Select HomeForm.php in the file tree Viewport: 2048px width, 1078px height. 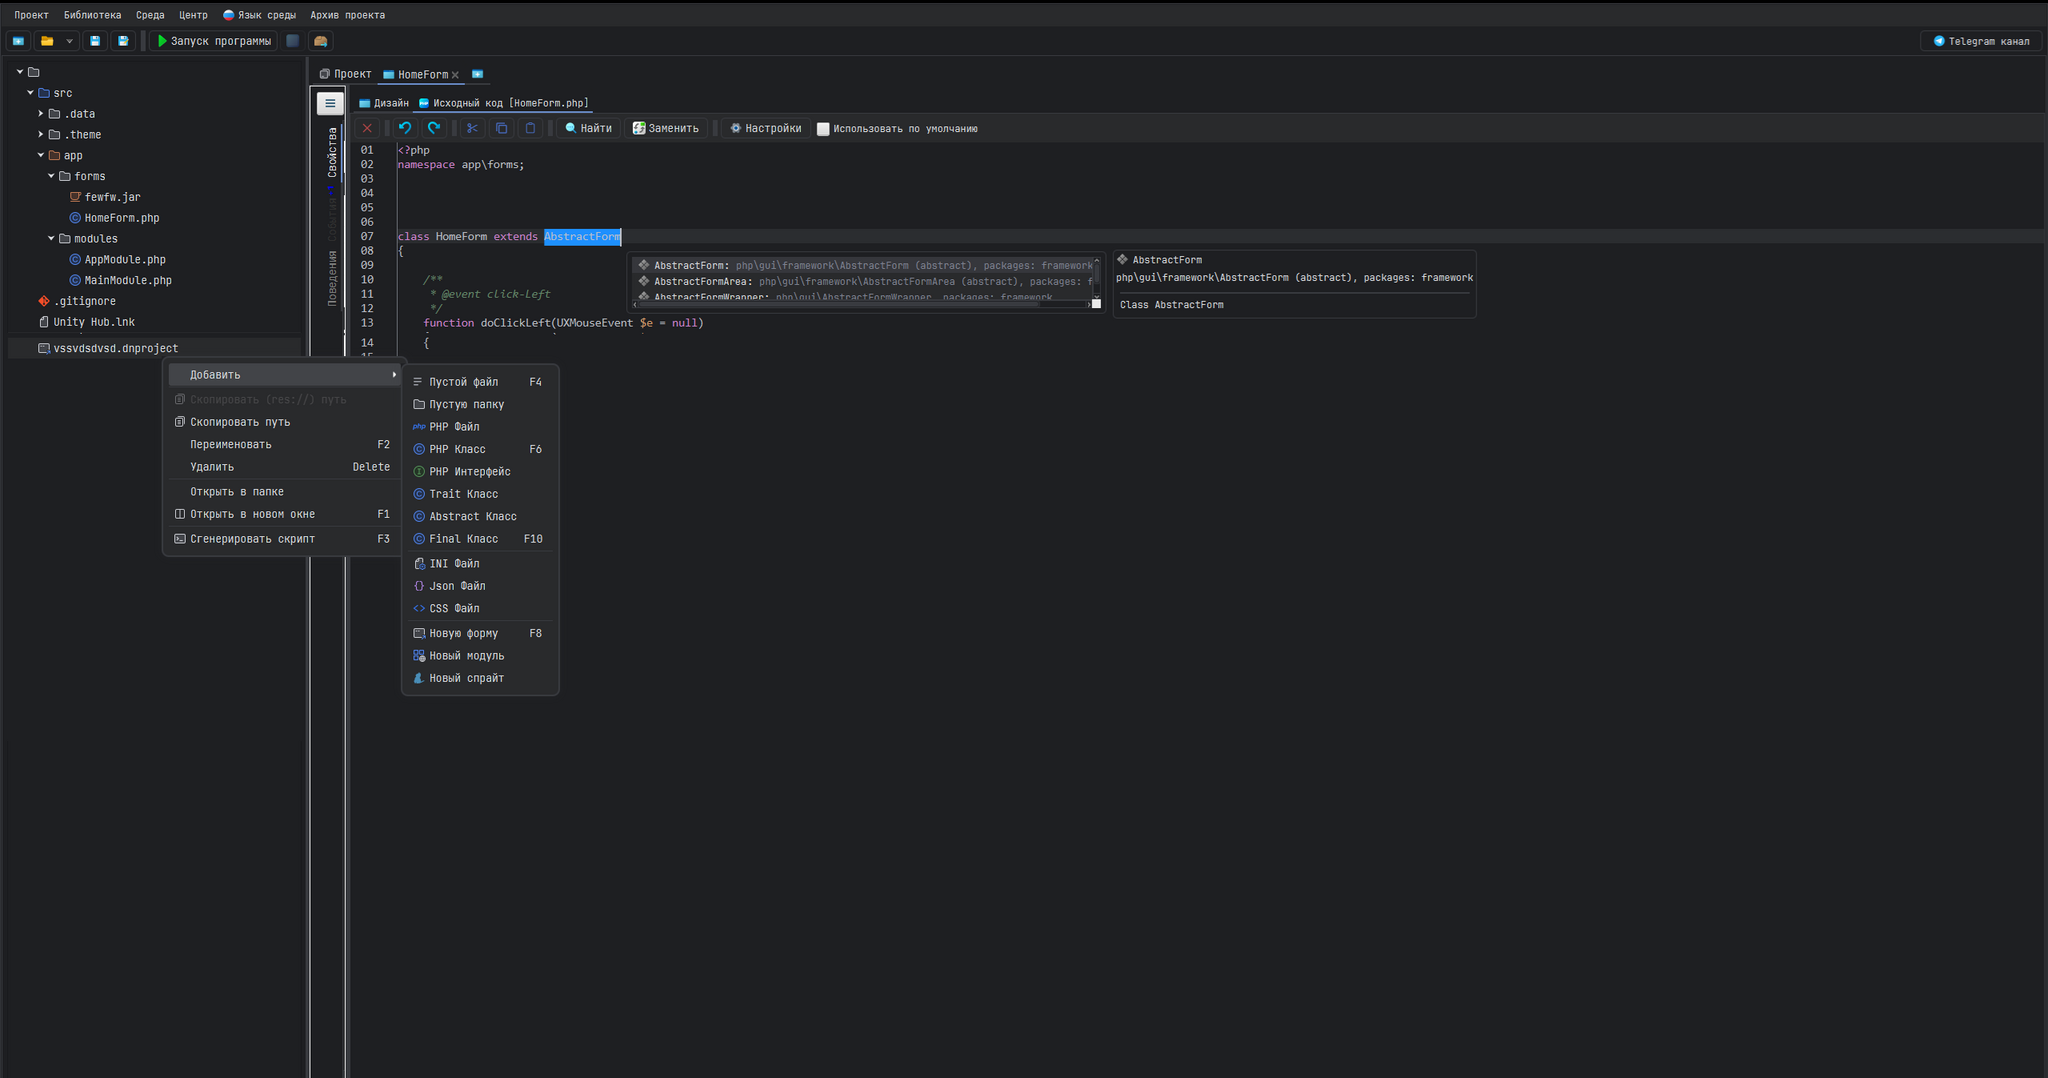click(x=114, y=218)
